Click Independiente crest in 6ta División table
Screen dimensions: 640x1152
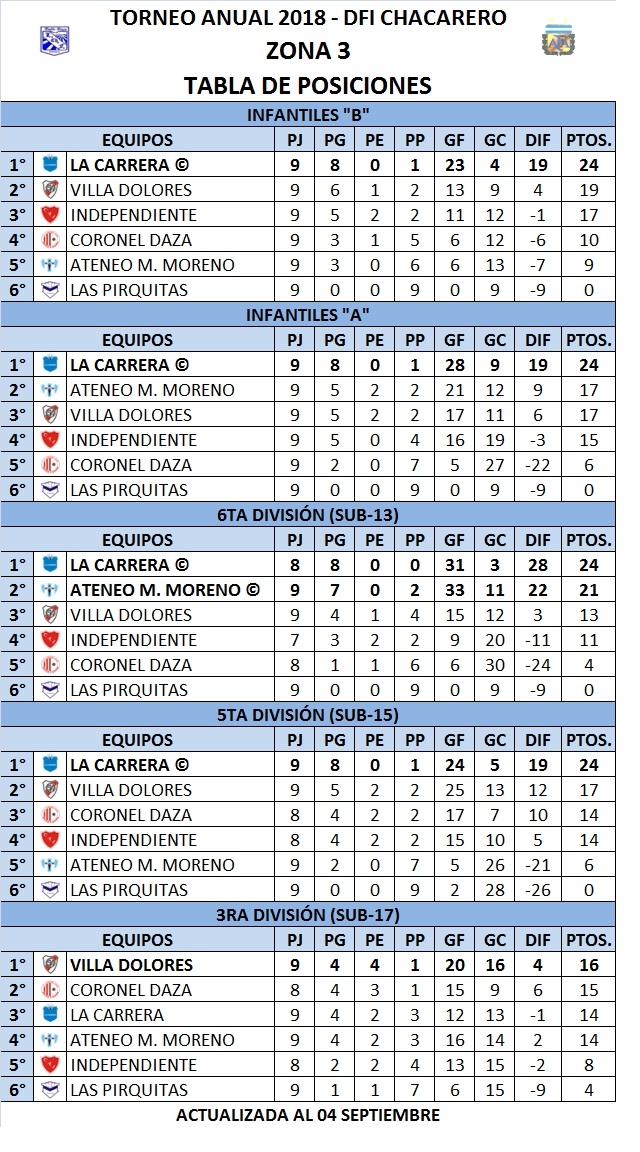50,640
